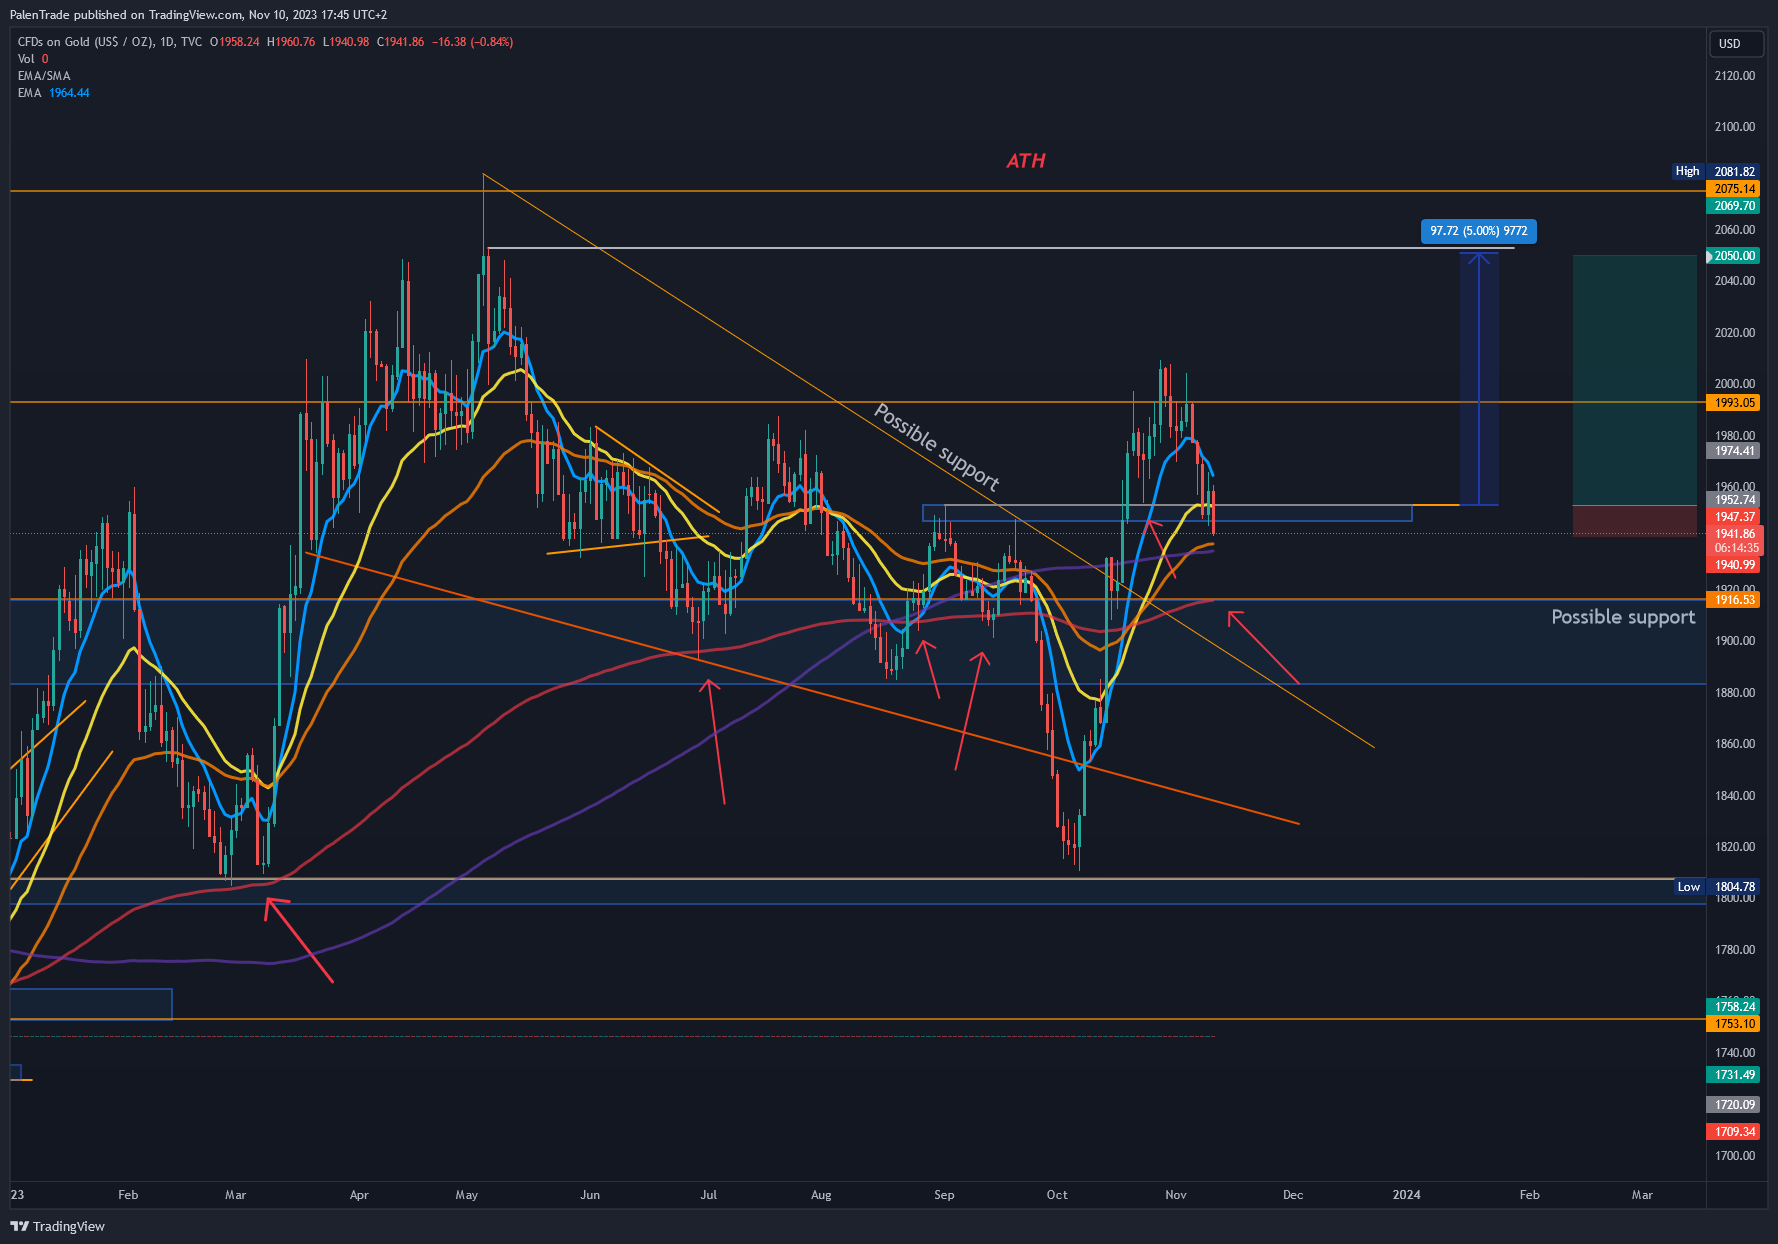The width and height of the screenshot is (1778, 1244).
Task: Click the red 1940.99 price label
Action: [x=1734, y=565]
